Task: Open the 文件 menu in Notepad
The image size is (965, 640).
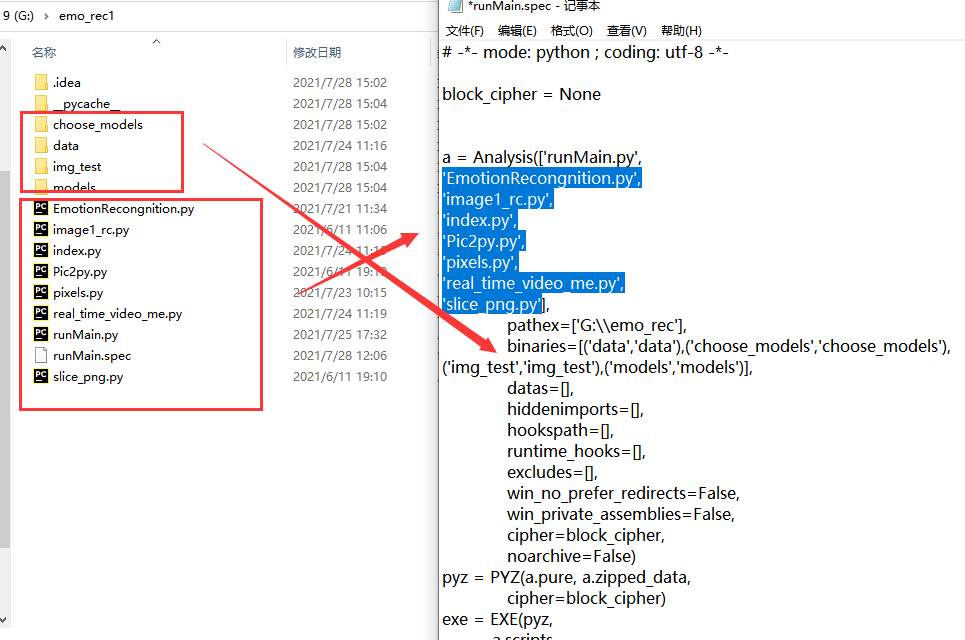Action: click(463, 30)
